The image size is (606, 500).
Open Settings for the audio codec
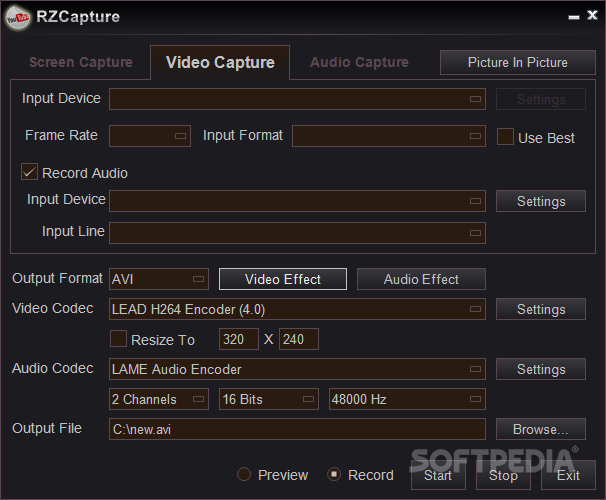point(541,369)
